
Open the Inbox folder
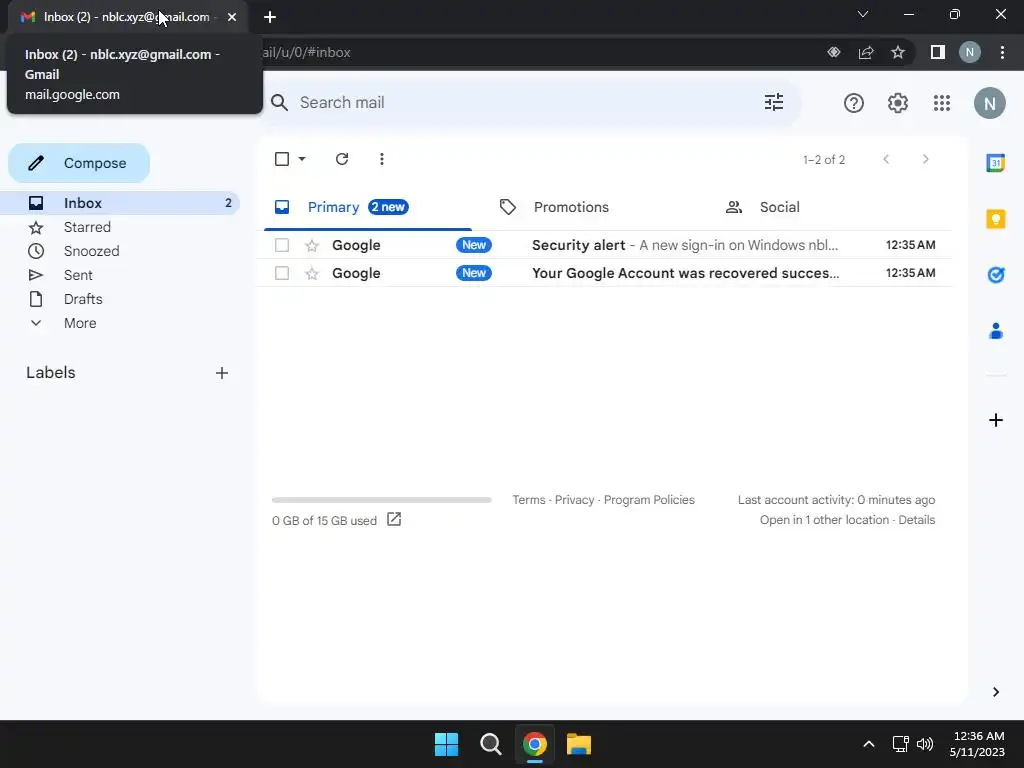[120, 203]
